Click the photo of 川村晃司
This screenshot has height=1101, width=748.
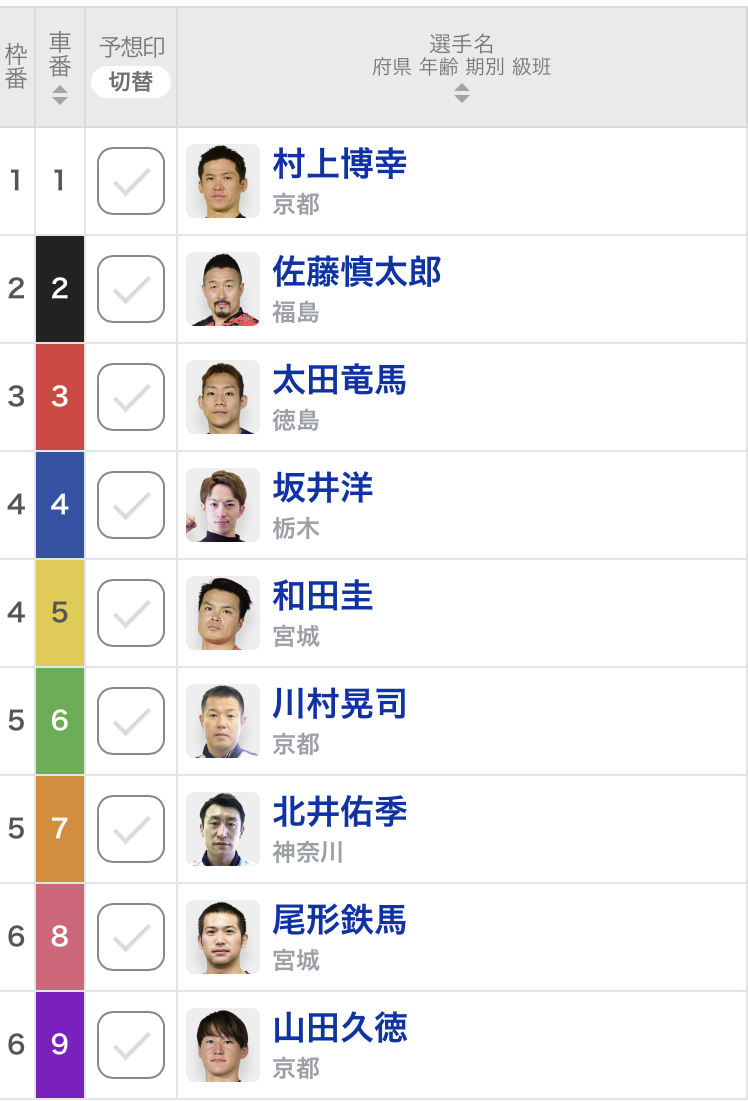223,721
